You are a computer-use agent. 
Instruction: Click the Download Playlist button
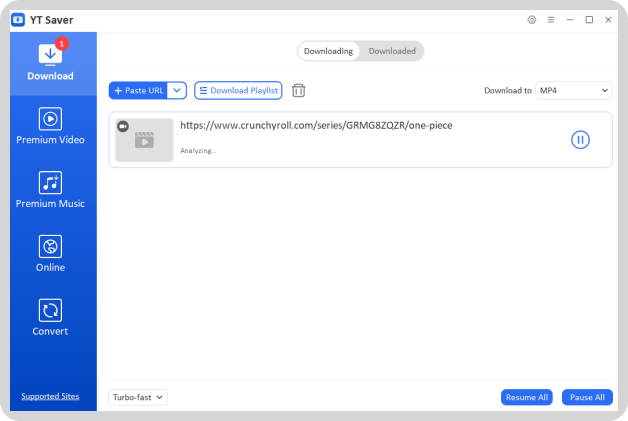238,91
